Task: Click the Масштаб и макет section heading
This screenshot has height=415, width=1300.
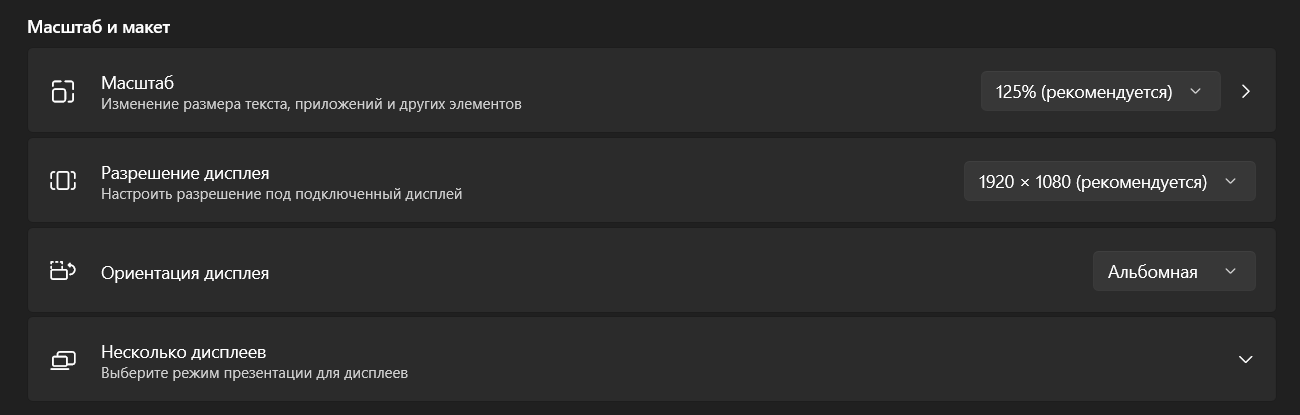Action: pyautogui.click(x=98, y=27)
